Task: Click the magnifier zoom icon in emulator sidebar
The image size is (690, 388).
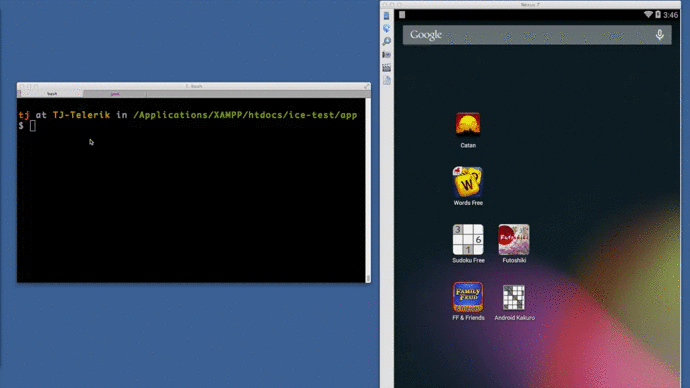Action: (386, 41)
